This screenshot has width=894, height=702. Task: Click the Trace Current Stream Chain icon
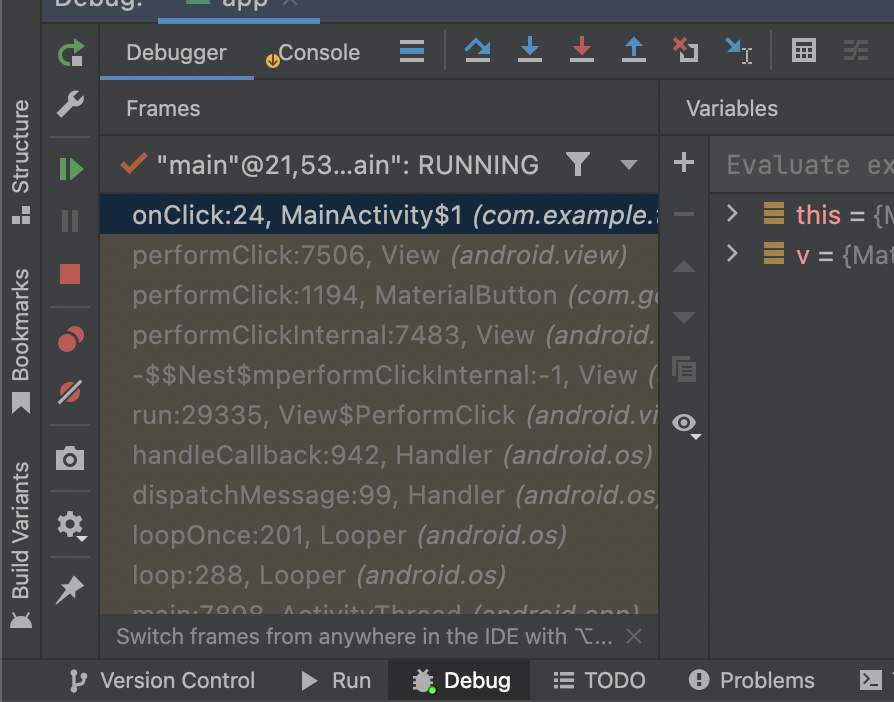(x=856, y=50)
